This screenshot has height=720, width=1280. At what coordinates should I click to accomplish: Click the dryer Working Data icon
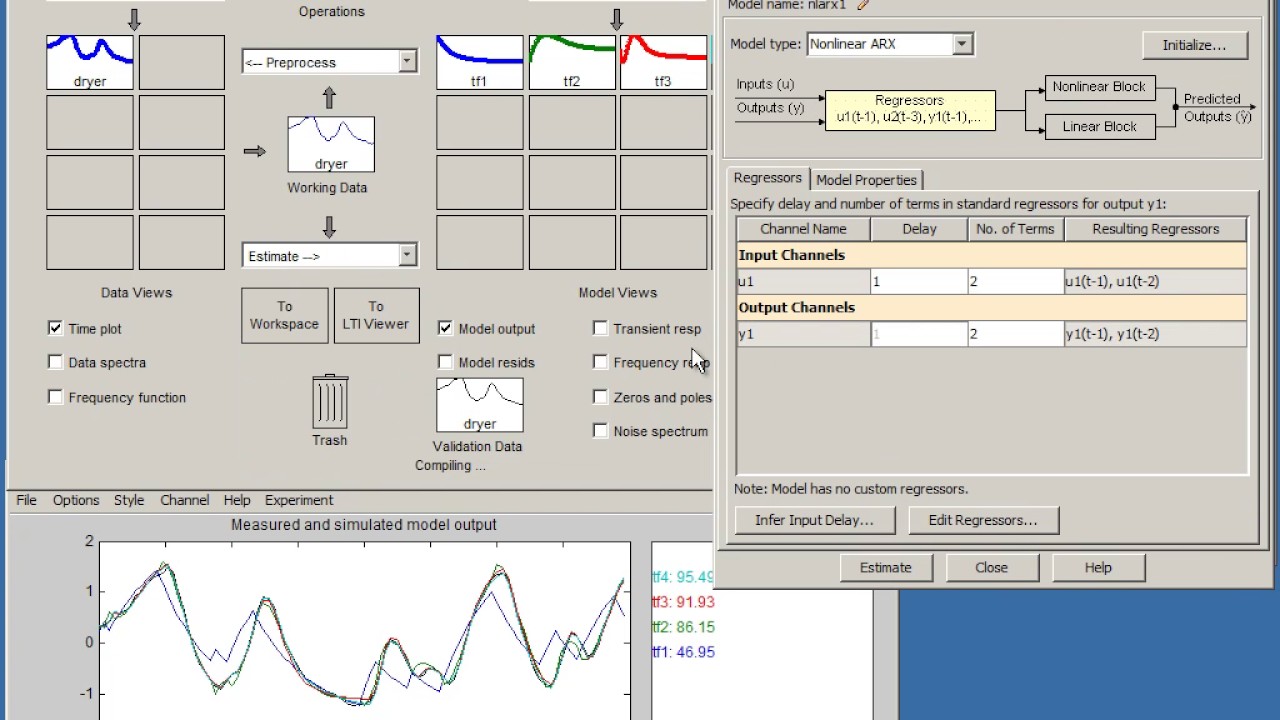tap(331, 144)
